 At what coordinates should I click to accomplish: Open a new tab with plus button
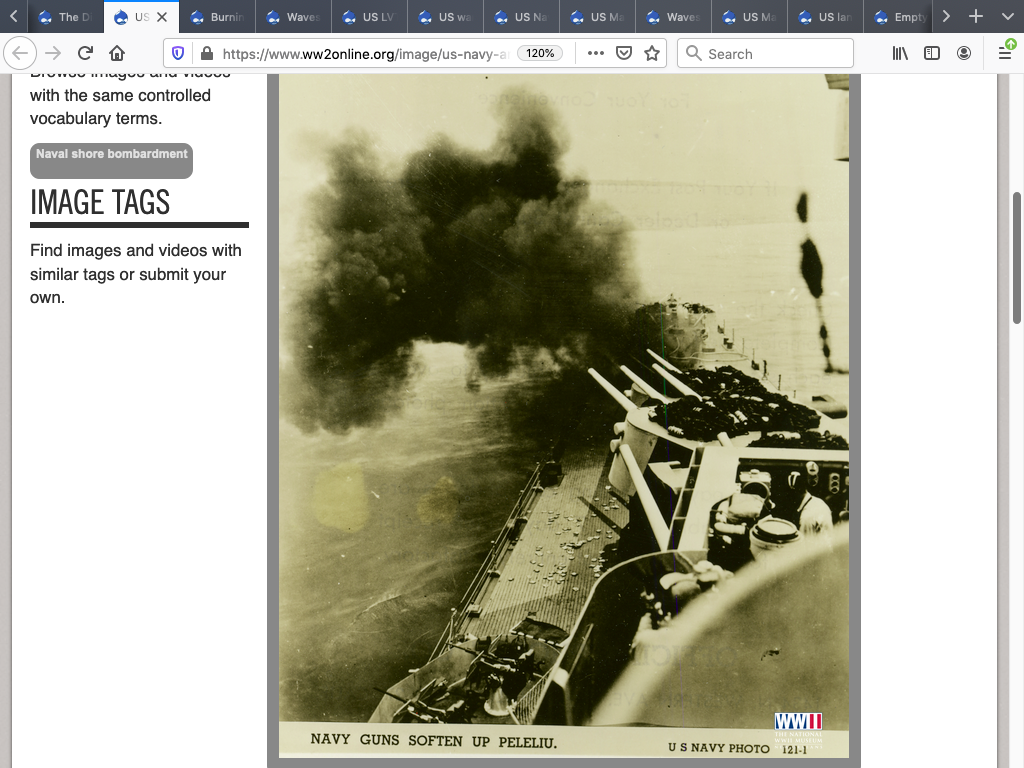pyautogui.click(x=976, y=17)
